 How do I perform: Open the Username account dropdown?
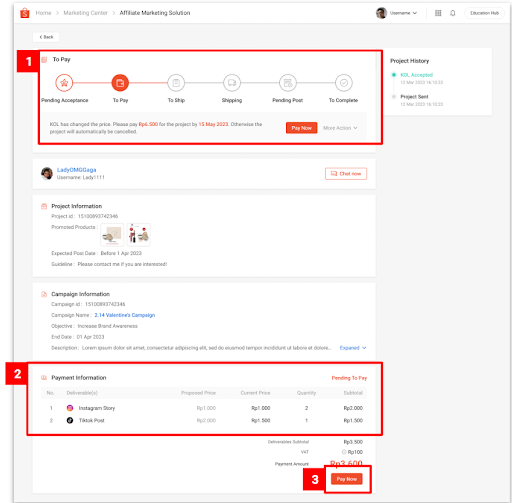coord(403,13)
